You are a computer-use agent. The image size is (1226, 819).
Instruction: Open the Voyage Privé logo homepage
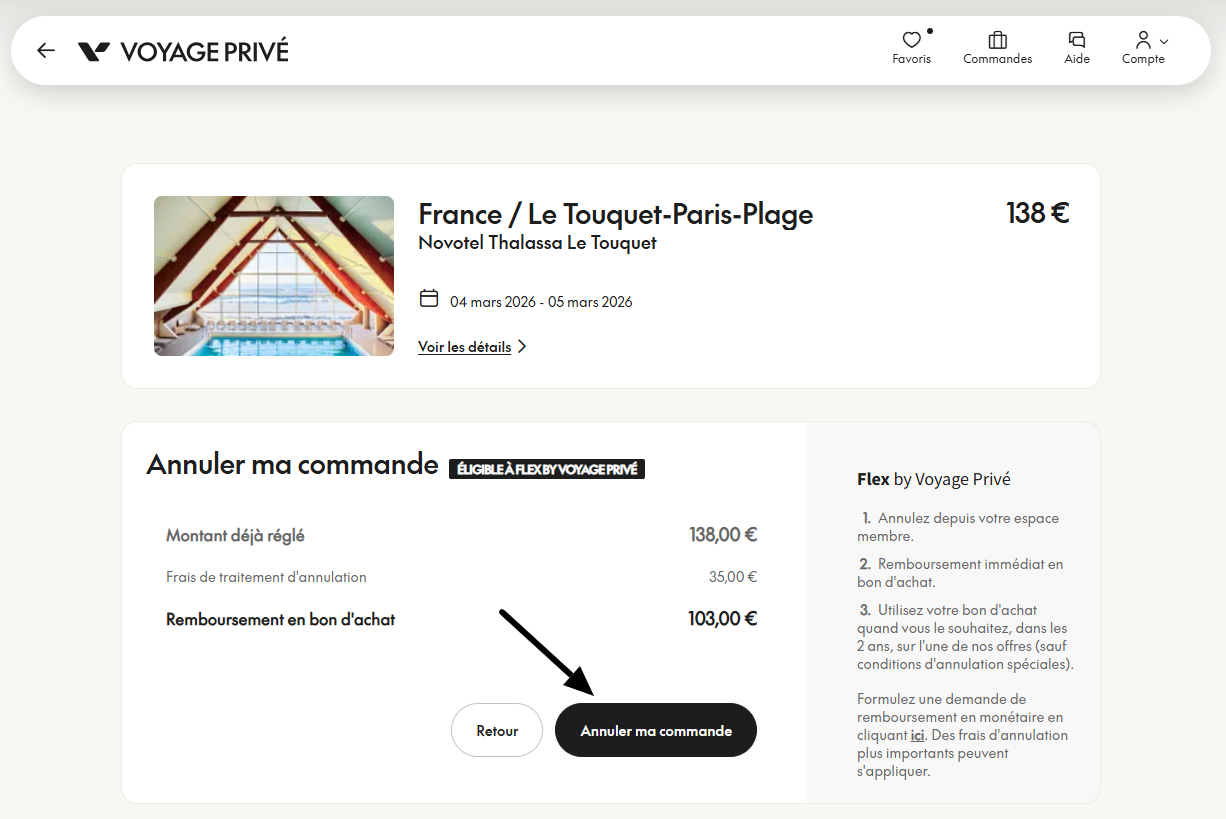coord(183,51)
